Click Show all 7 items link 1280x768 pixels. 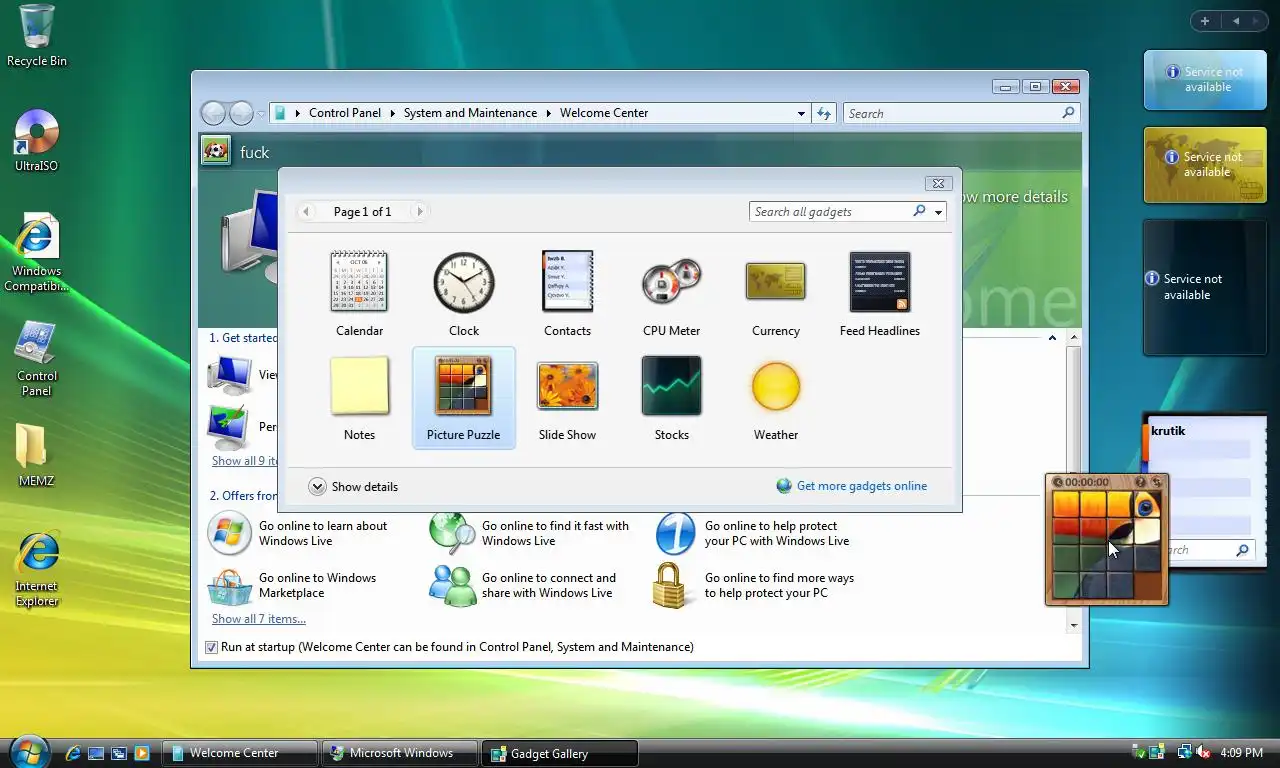click(x=259, y=619)
